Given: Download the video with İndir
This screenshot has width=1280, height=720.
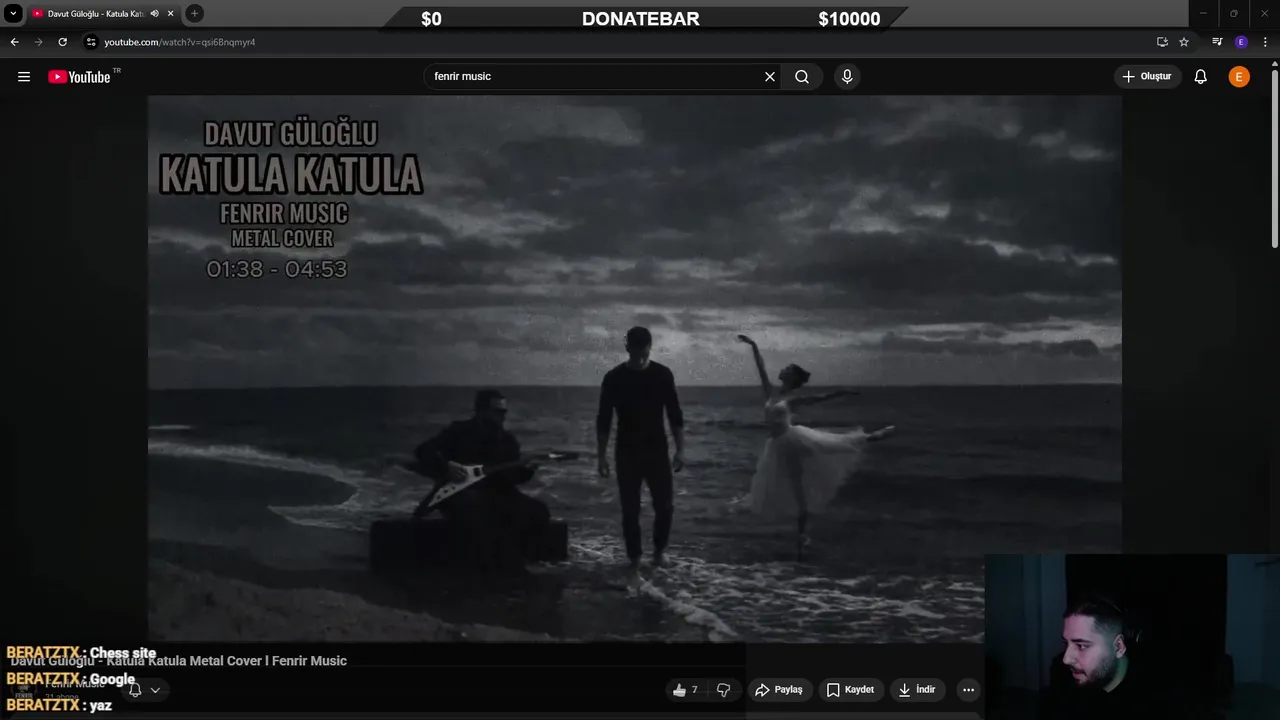Looking at the screenshot, I should pos(917,690).
